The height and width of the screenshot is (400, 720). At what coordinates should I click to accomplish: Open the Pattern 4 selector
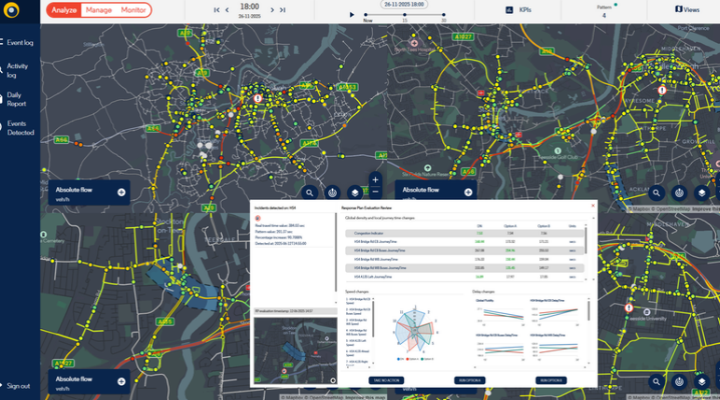pyautogui.click(x=605, y=11)
